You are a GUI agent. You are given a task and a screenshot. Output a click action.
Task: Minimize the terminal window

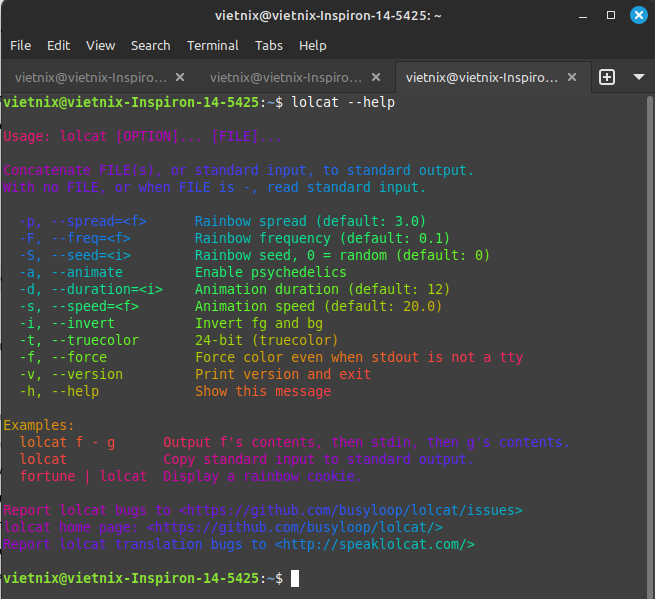coord(583,16)
